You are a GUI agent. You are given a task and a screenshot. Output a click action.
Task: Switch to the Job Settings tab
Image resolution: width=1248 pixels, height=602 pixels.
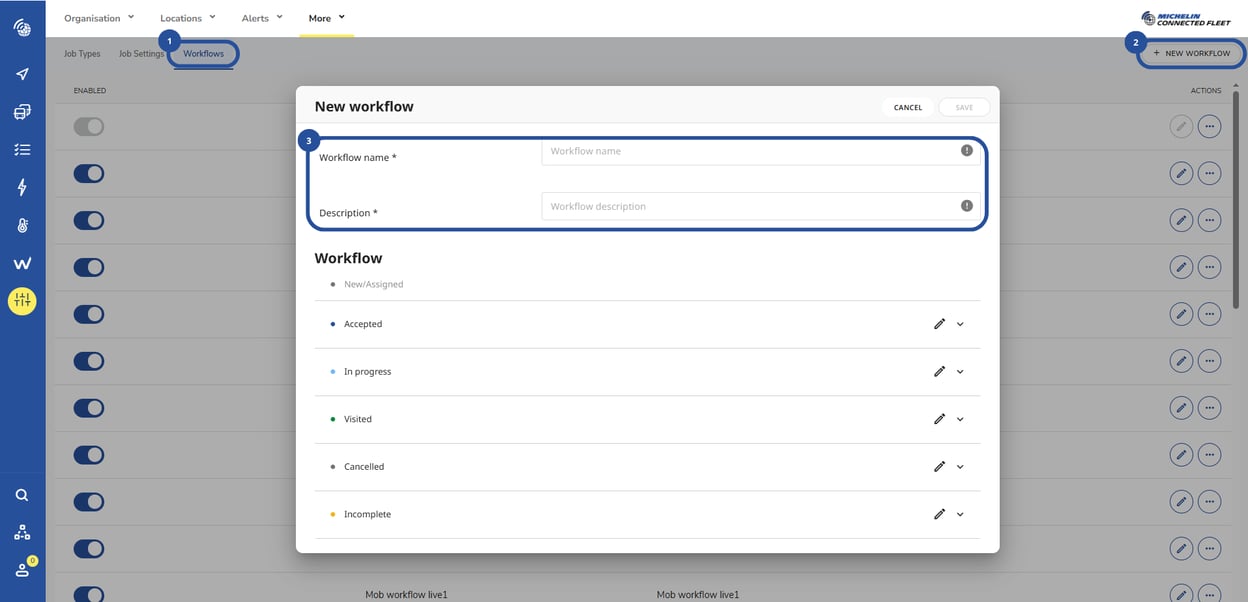(x=141, y=54)
